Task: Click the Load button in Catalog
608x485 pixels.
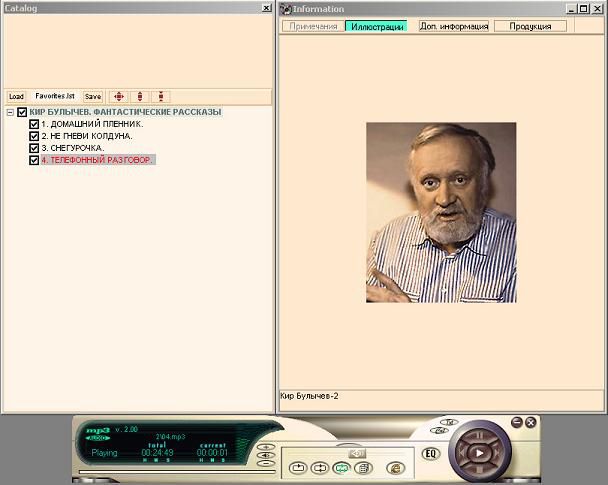Action: pyautogui.click(x=16, y=97)
